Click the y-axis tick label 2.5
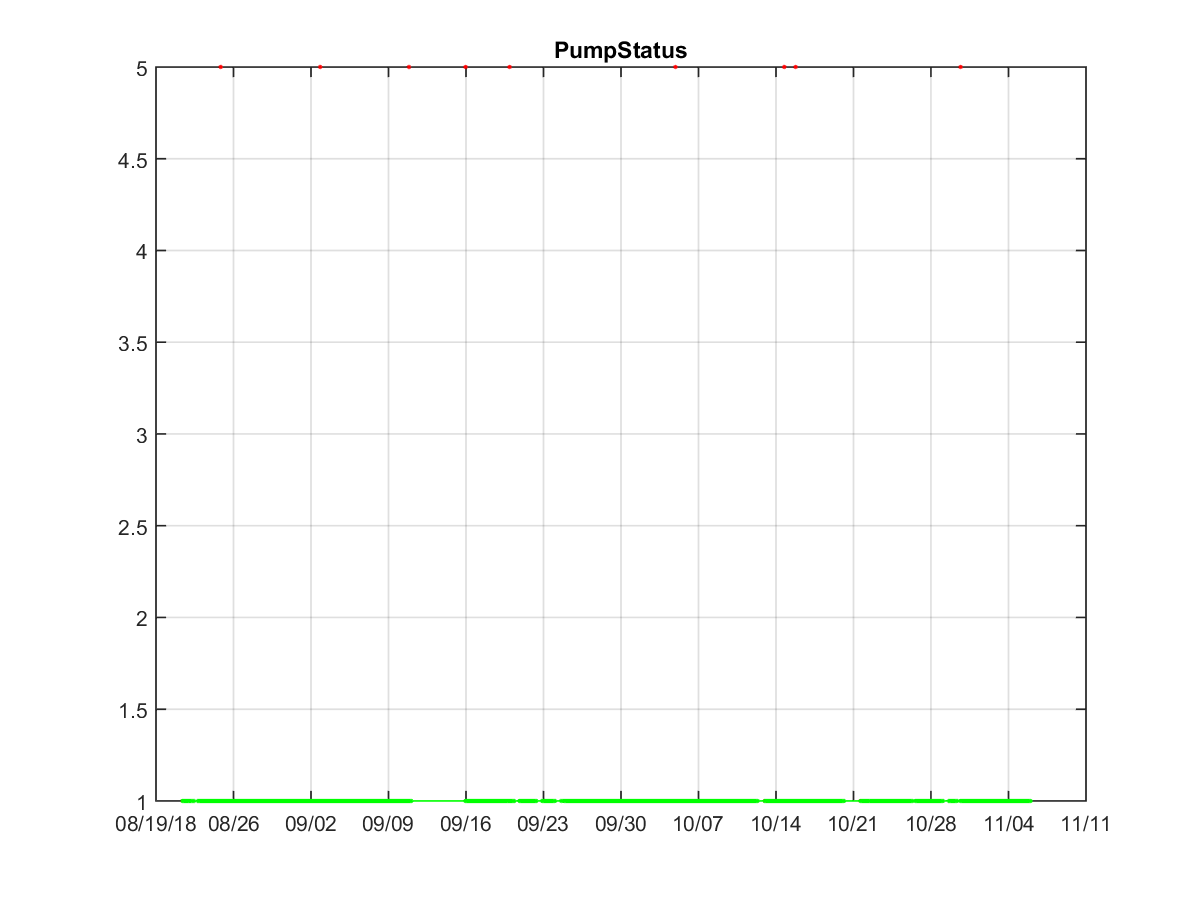 133,527
